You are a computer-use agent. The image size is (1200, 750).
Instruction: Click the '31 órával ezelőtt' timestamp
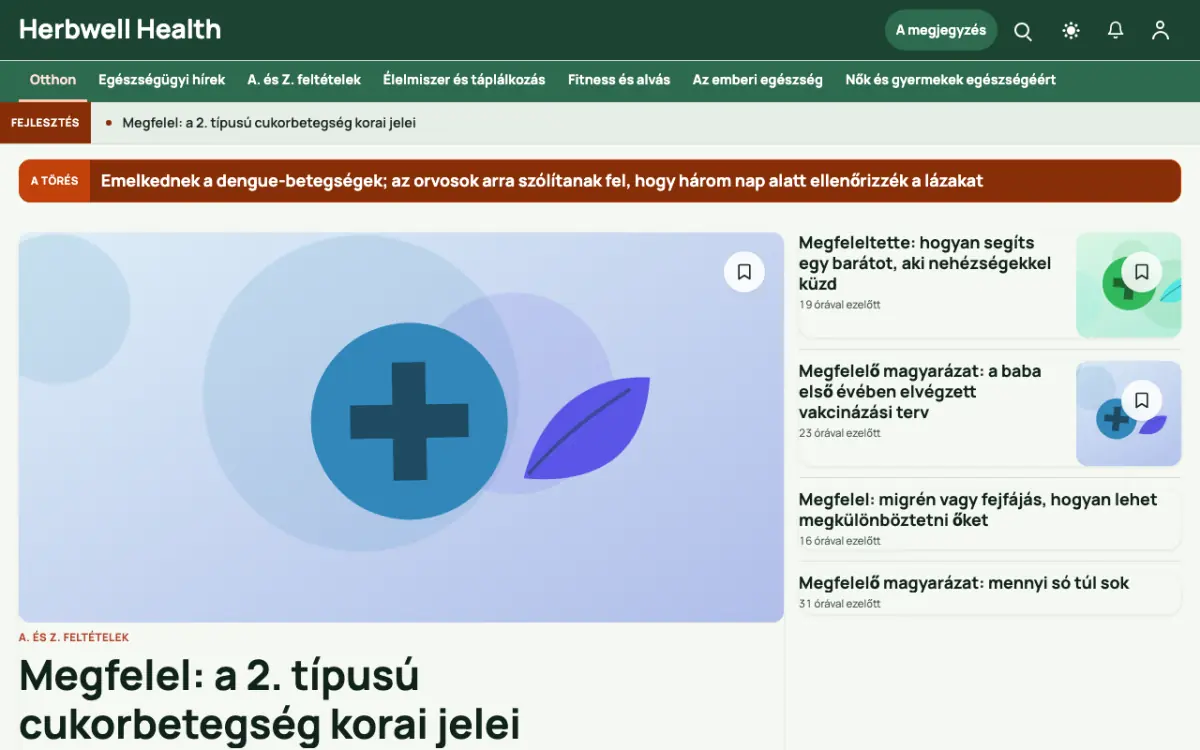point(840,604)
